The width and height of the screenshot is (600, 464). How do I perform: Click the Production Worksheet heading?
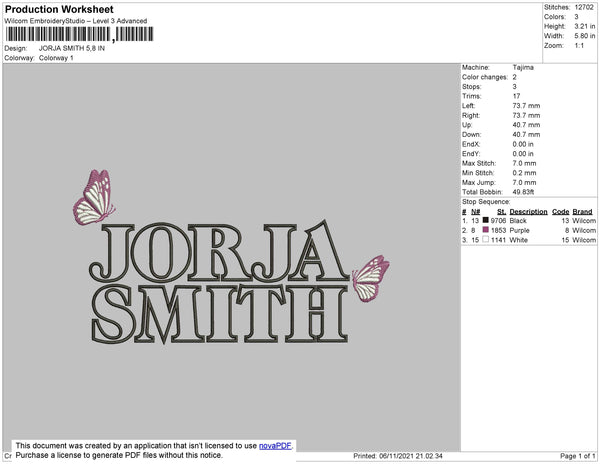59,10
